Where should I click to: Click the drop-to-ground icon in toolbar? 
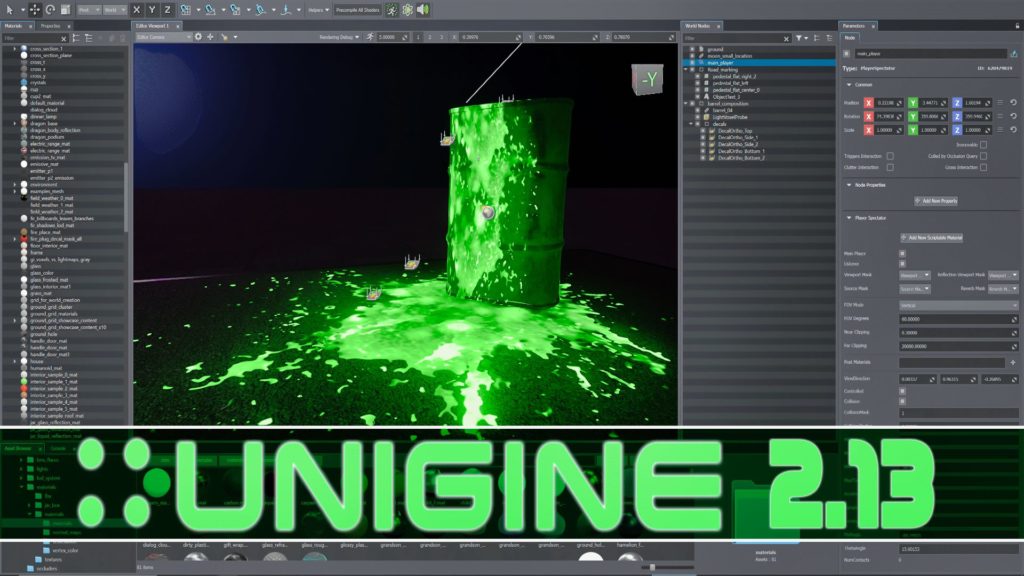click(285, 10)
